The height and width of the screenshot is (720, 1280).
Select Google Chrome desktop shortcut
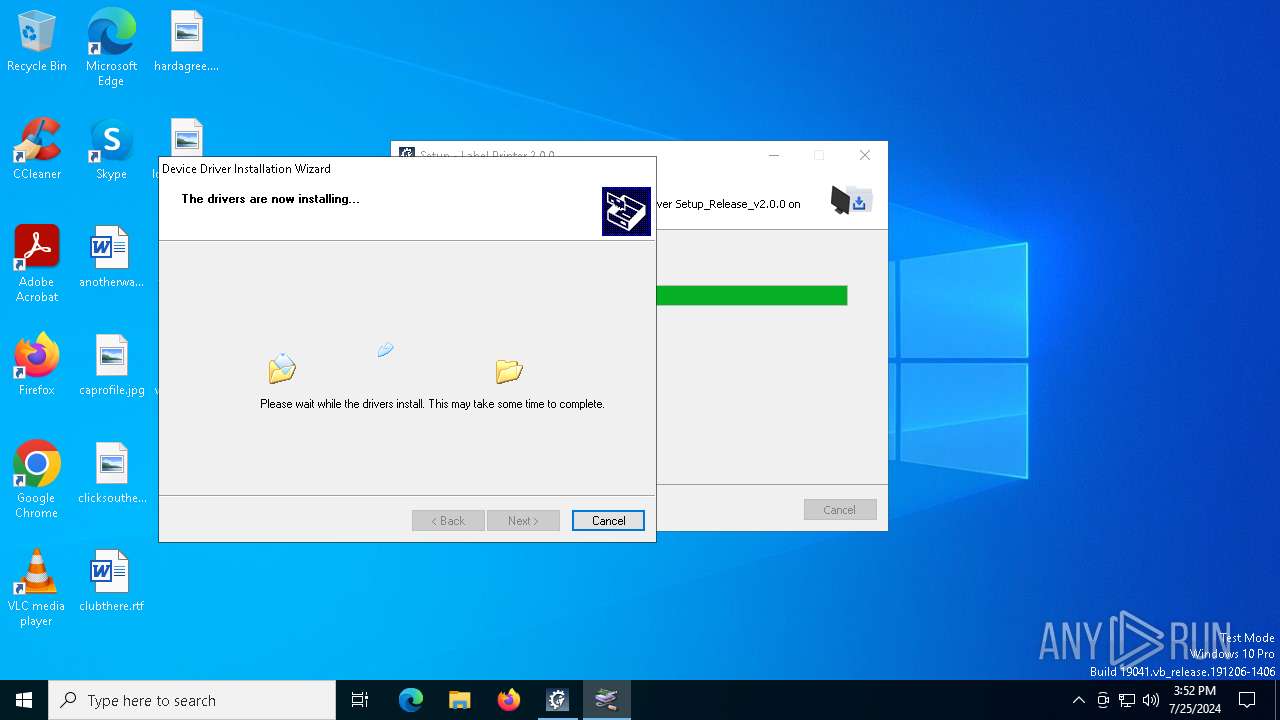(x=37, y=480)
